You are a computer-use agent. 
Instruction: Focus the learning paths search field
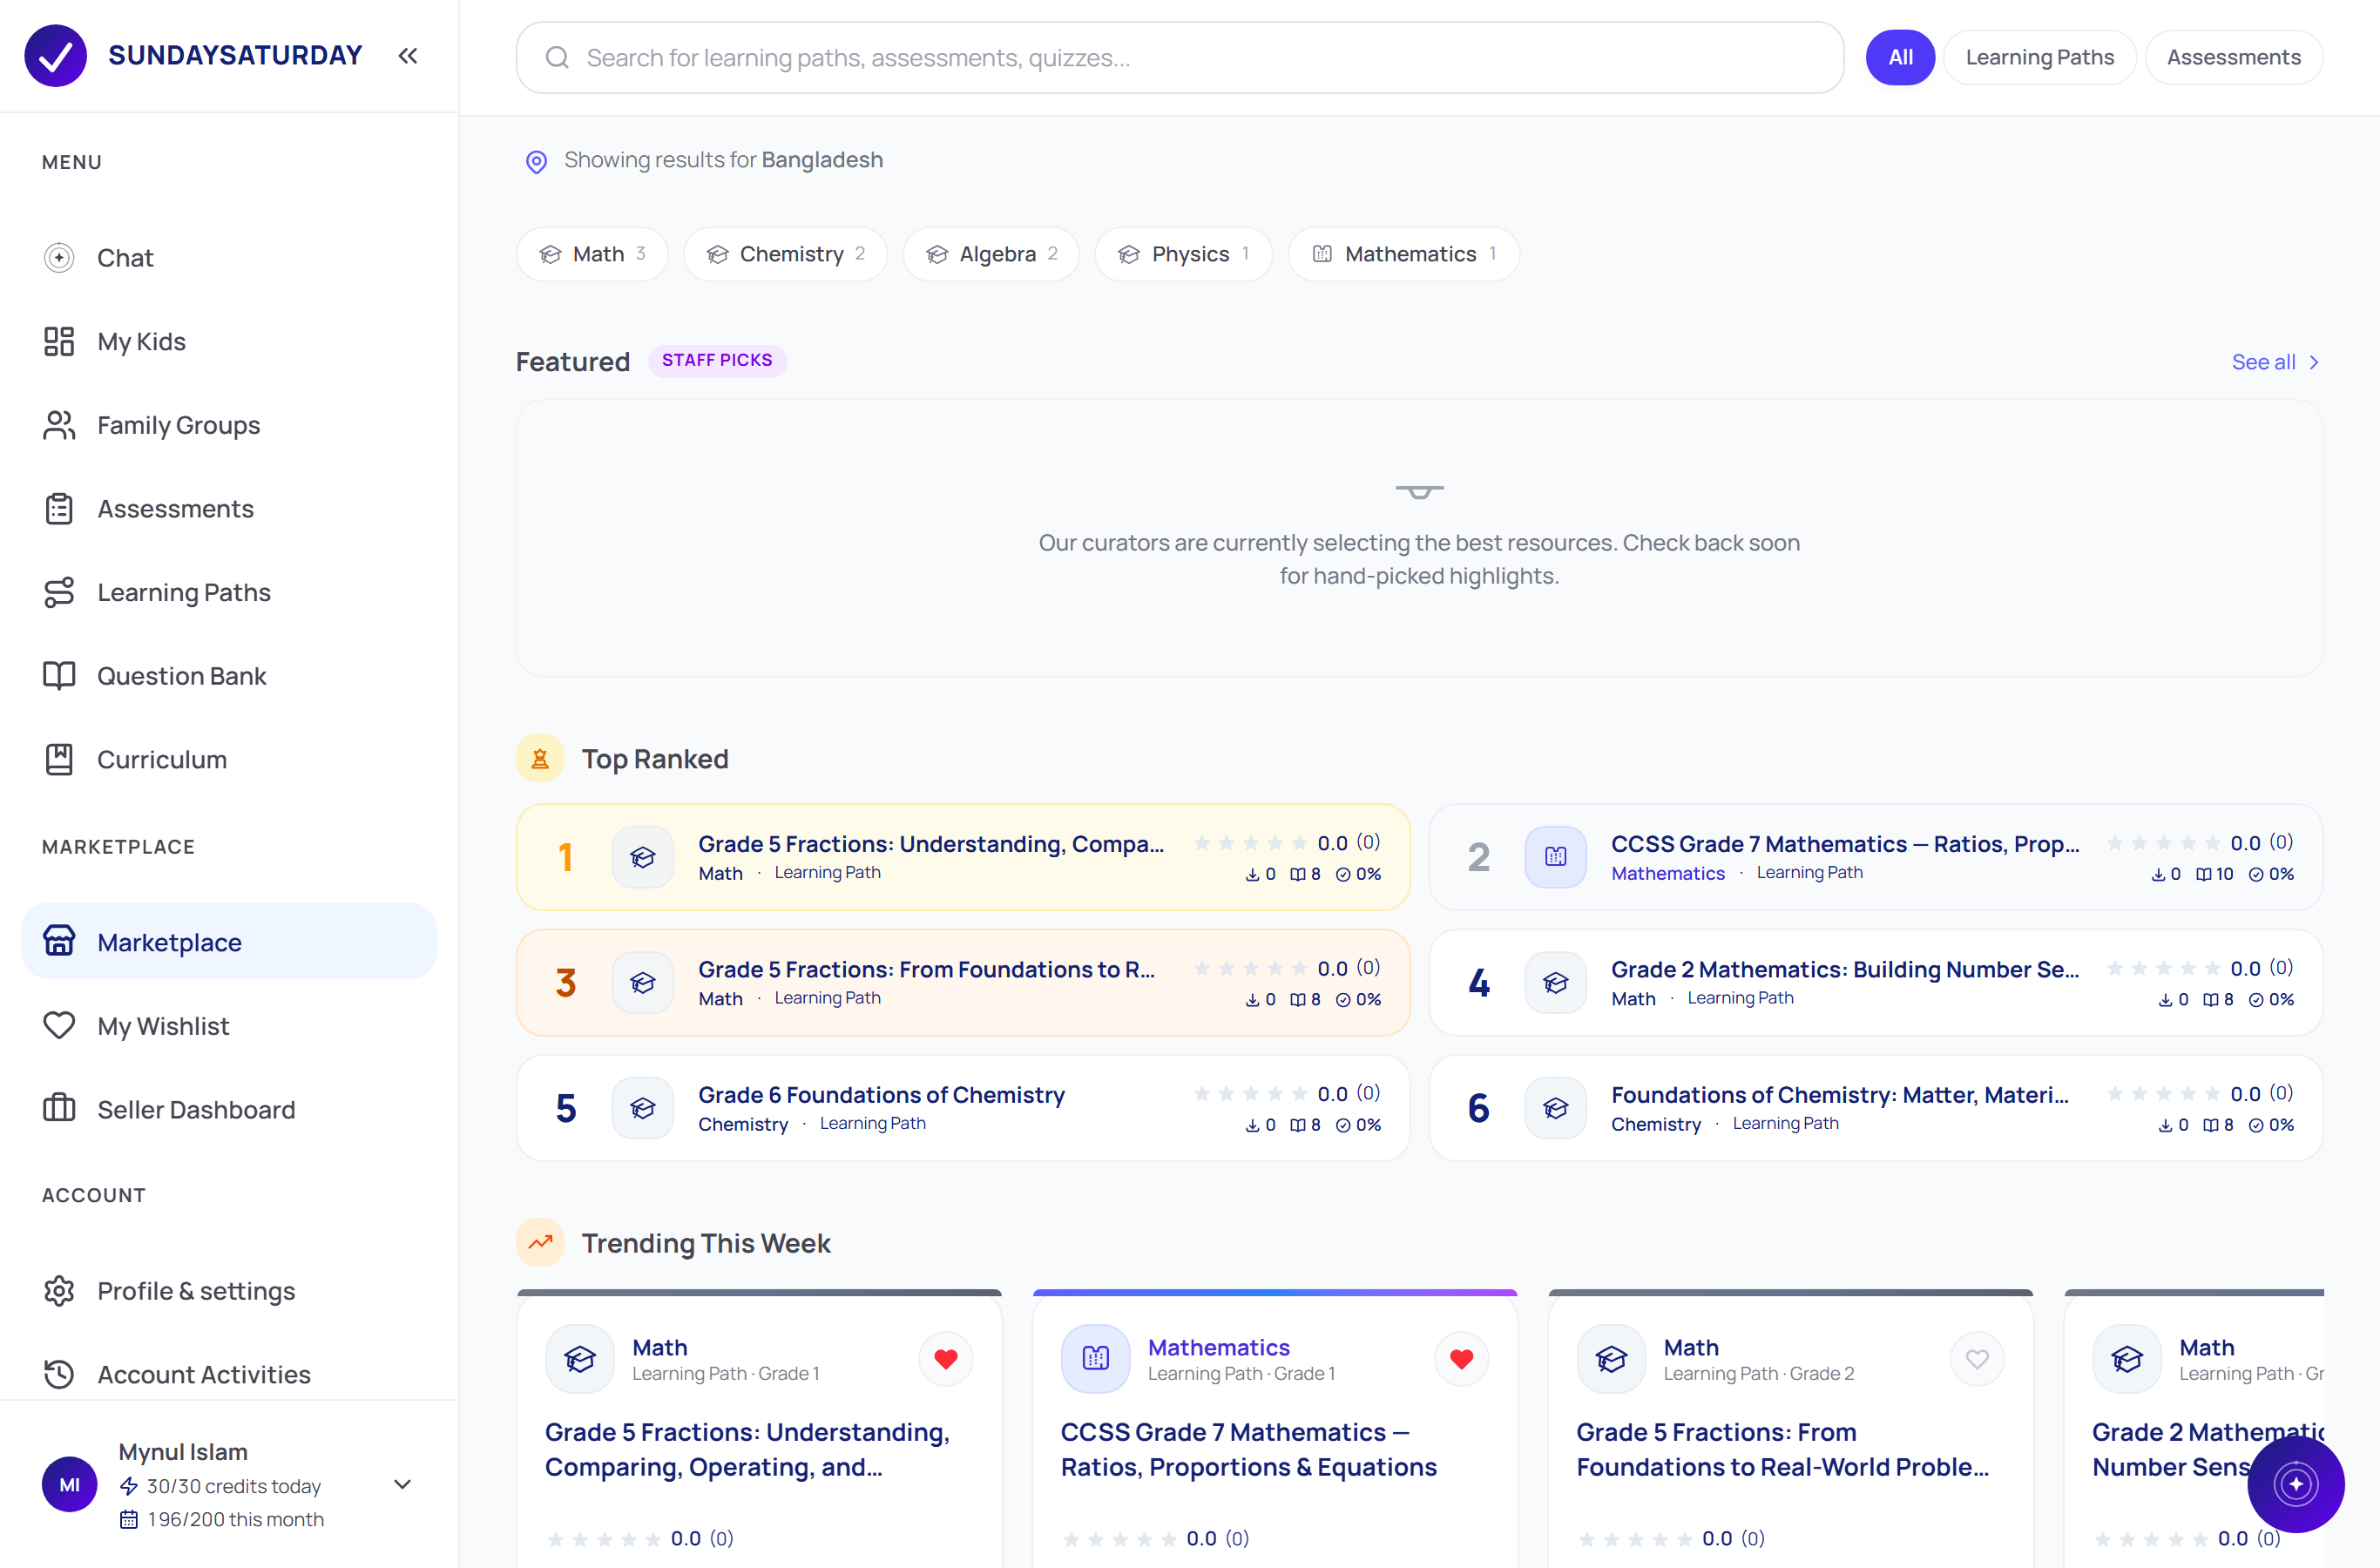(1180, 58)
